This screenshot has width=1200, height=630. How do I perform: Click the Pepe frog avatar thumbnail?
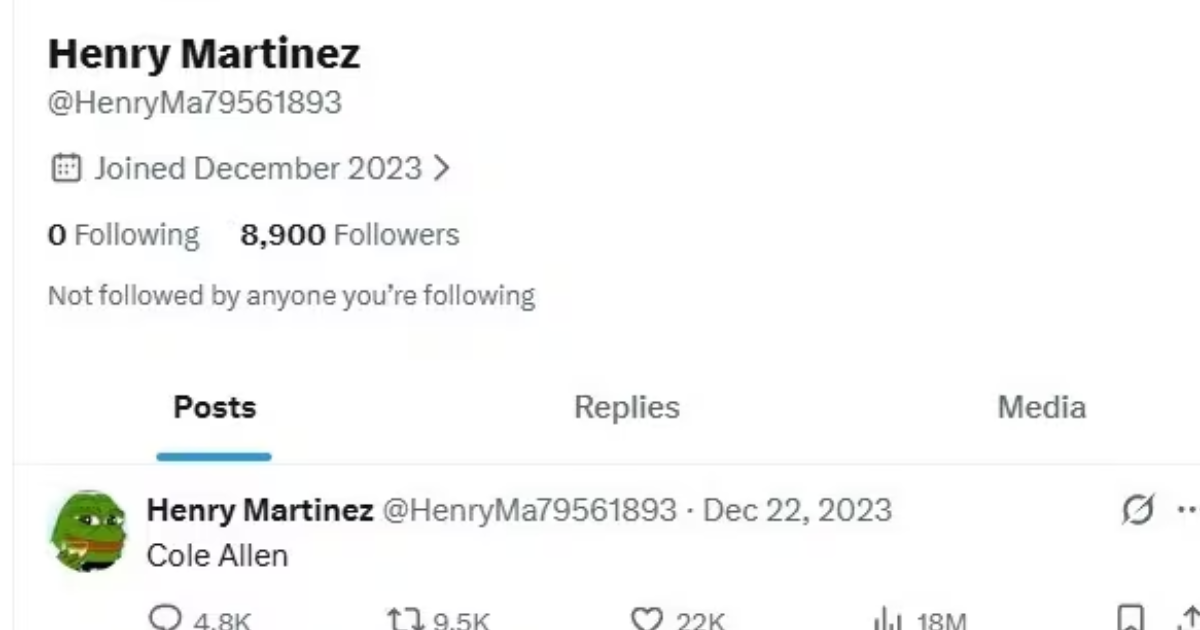(88, 530)
